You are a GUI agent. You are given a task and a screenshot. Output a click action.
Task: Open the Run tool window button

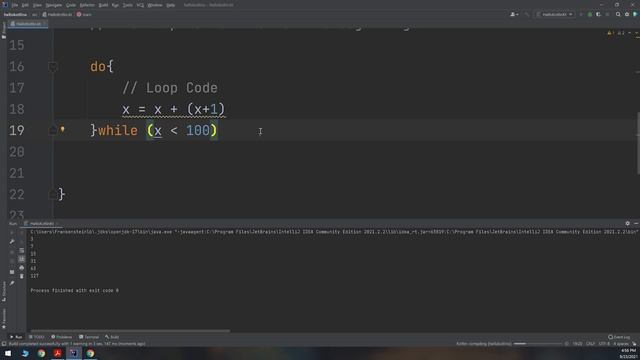pyautogui.click(x=16, y=337)
